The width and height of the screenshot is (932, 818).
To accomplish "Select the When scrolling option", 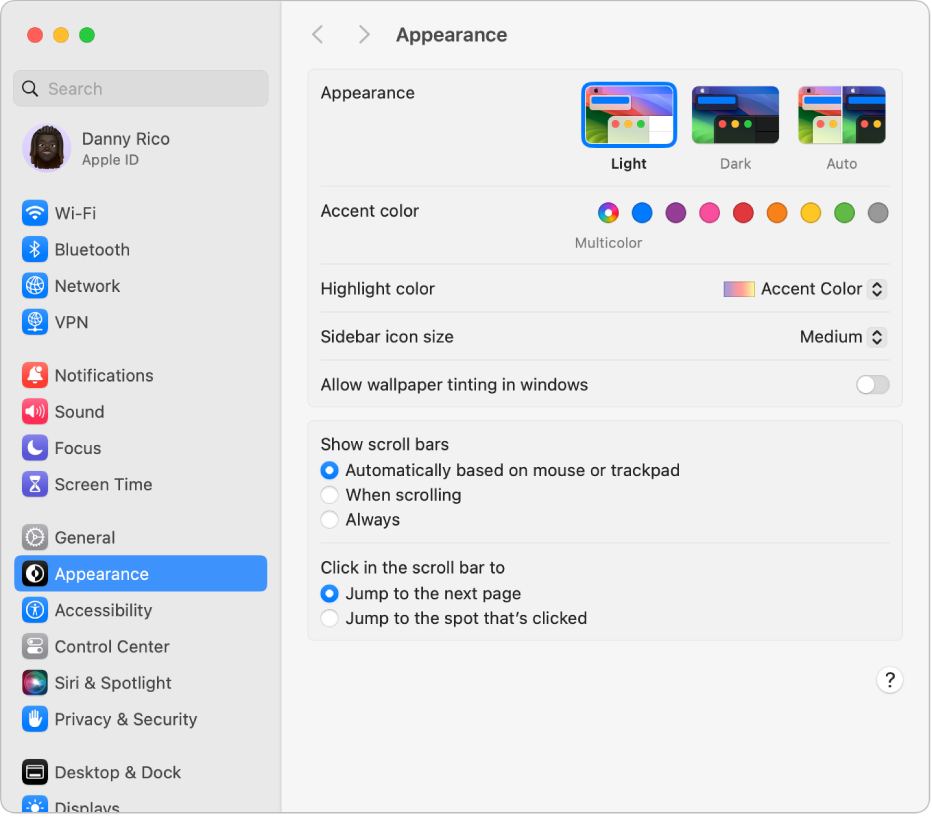I will pyautogui.click(x=330, y=495).
